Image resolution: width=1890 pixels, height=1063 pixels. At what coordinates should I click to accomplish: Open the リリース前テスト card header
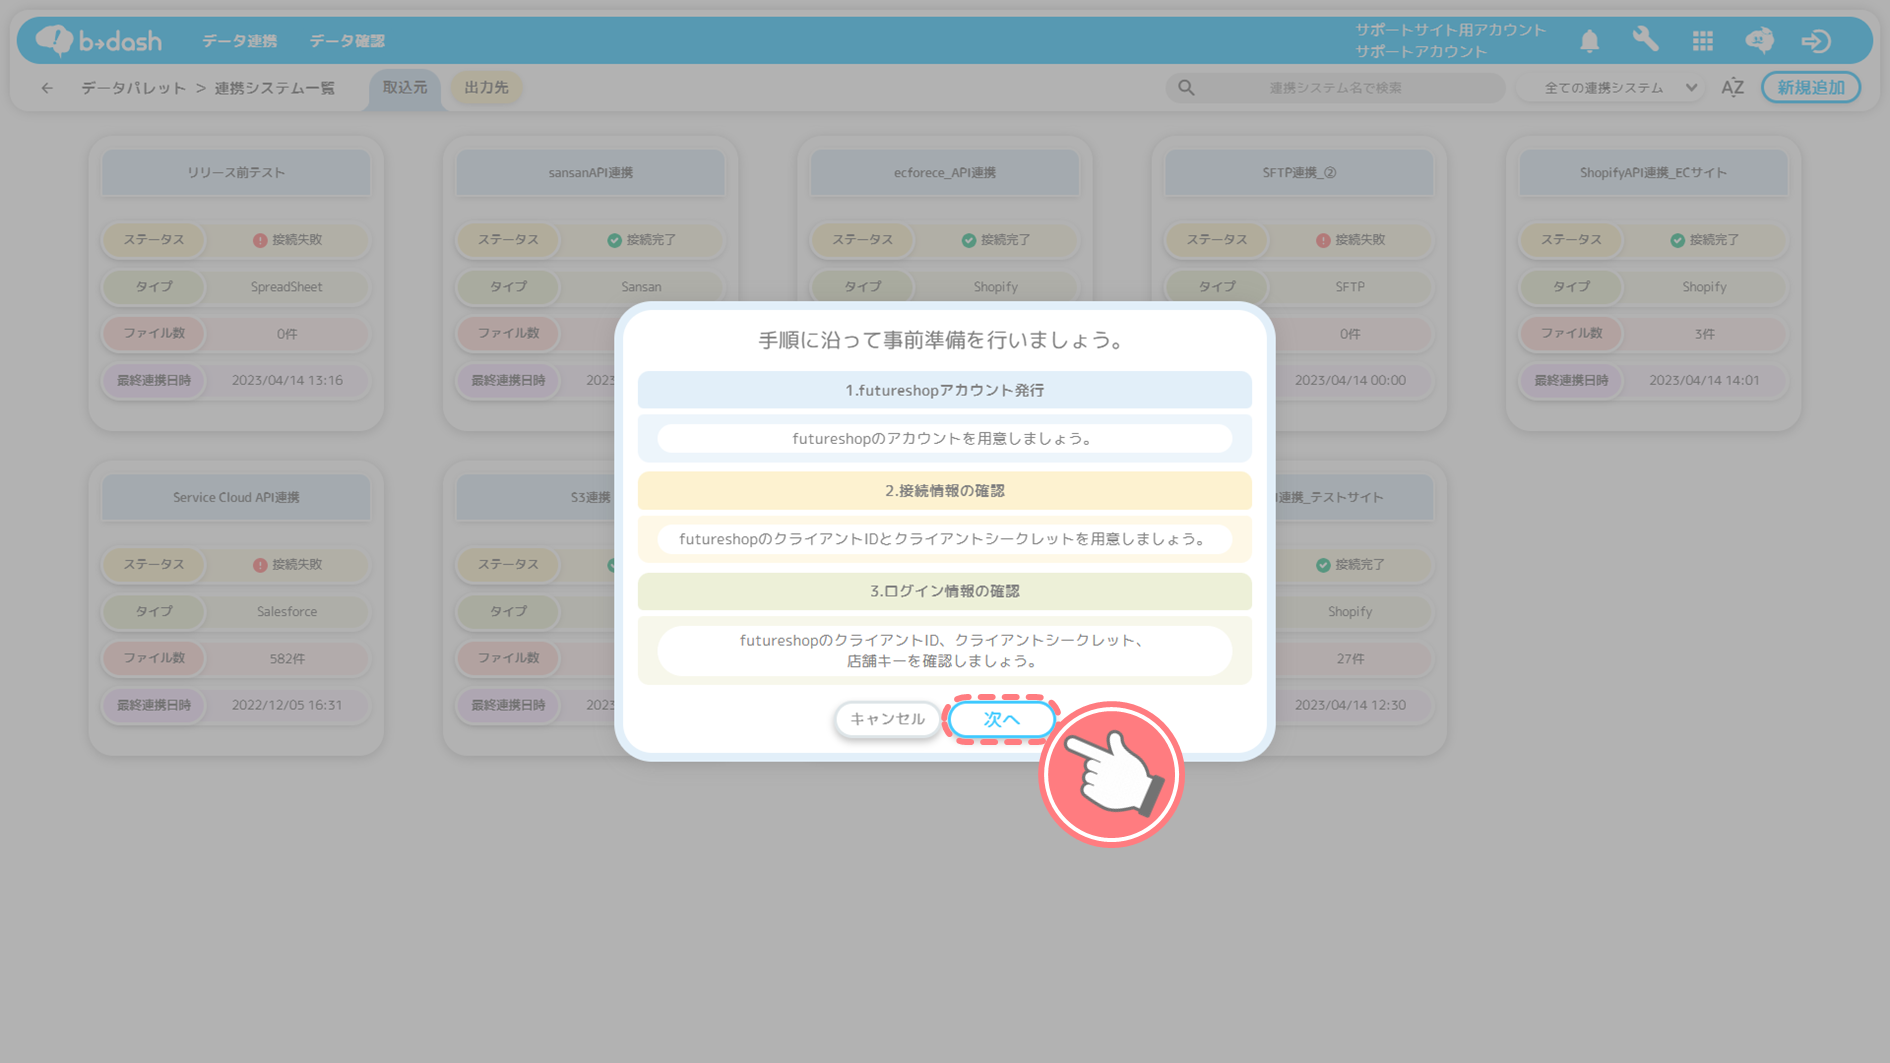[236, 173]
